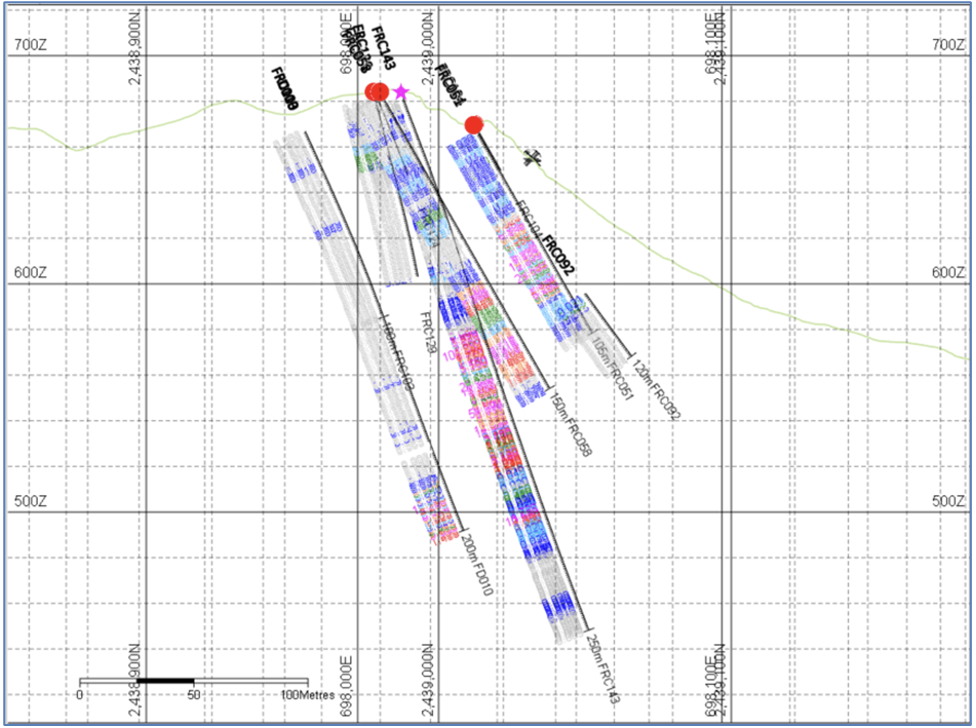Image resolution: width=976 pixels, height=728 pixels.
Task: Select the 600Z elevation label on right edge
Action: [948, 273]
